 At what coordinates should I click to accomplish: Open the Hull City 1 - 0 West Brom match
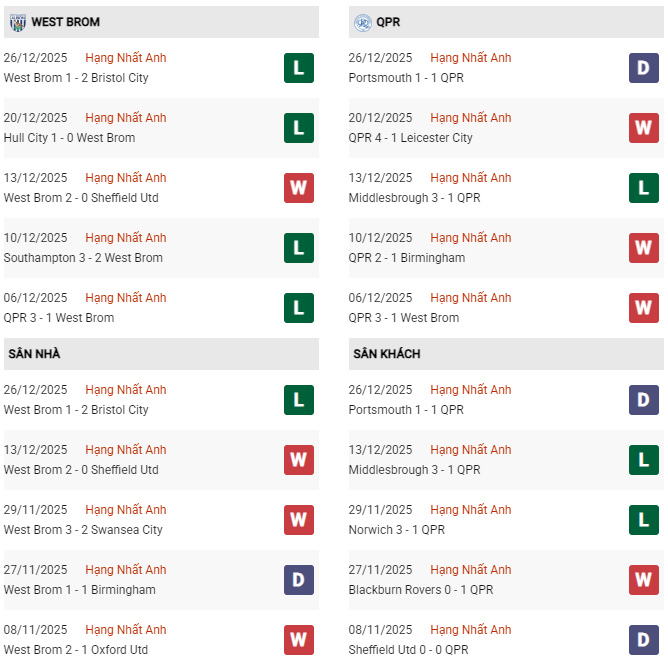70,138
